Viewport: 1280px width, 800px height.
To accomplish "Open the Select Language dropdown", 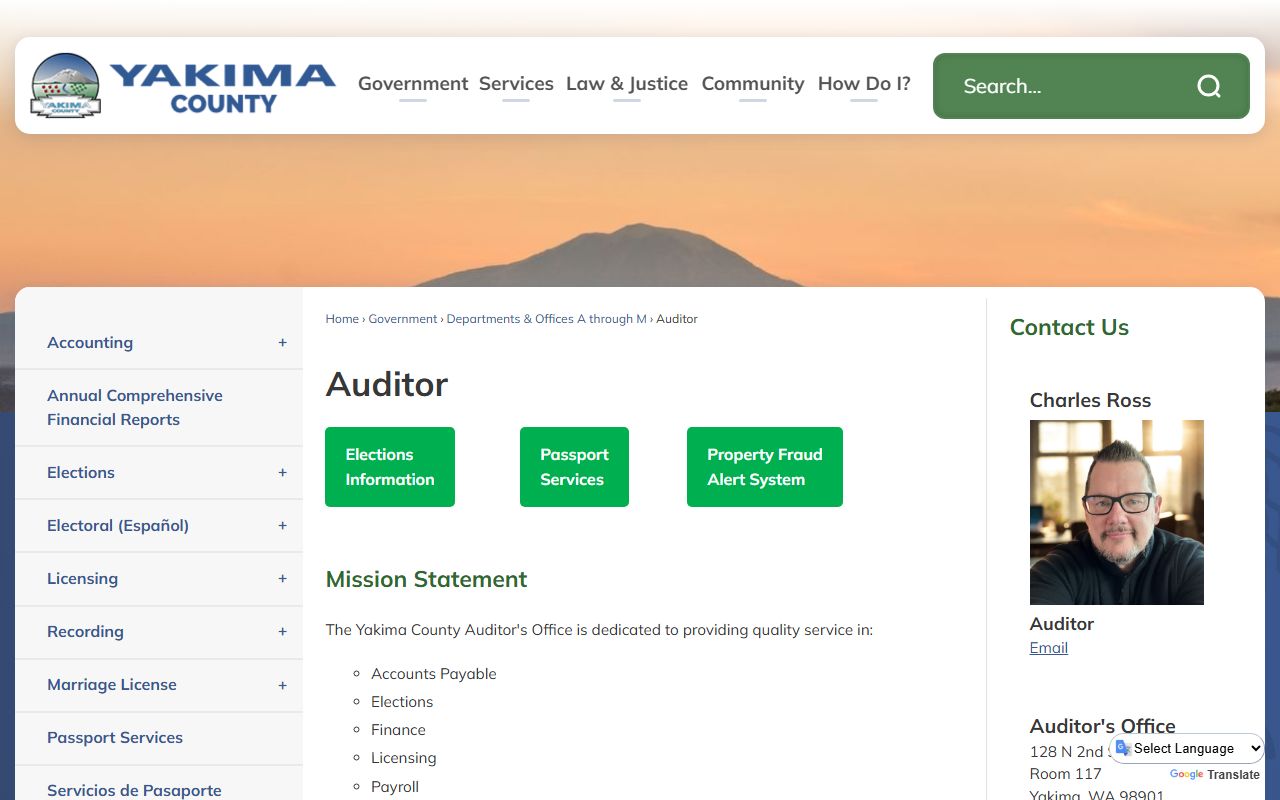I will tap(1187, 748).
